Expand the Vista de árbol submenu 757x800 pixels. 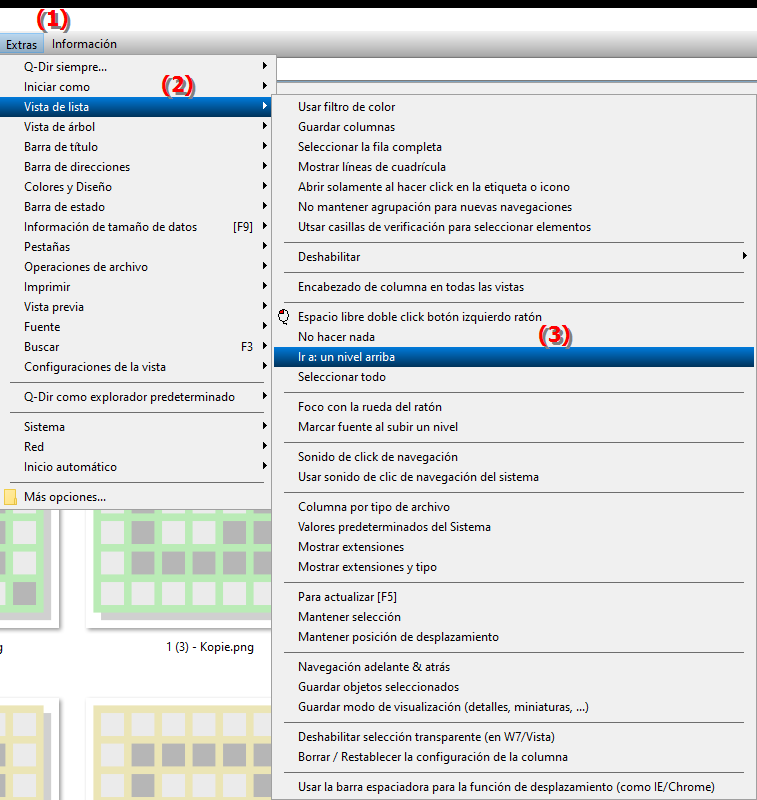click(137, 127)
